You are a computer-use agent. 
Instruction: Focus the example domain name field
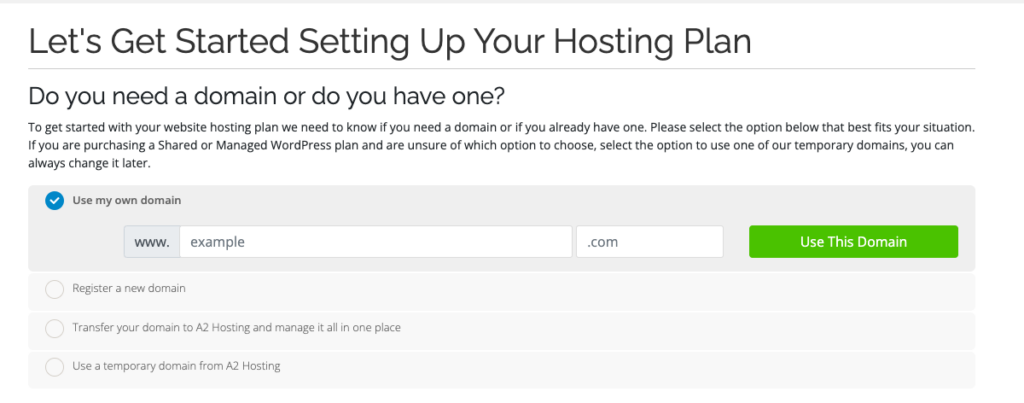coord(376,242)
